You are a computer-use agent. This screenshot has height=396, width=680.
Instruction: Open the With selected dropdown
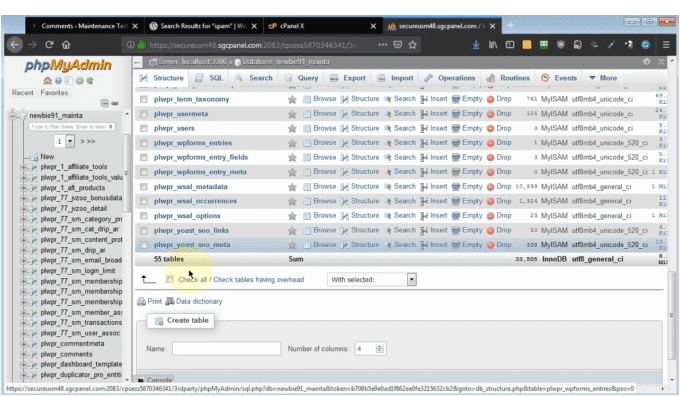pyautogui.click(x=372, y=280)
